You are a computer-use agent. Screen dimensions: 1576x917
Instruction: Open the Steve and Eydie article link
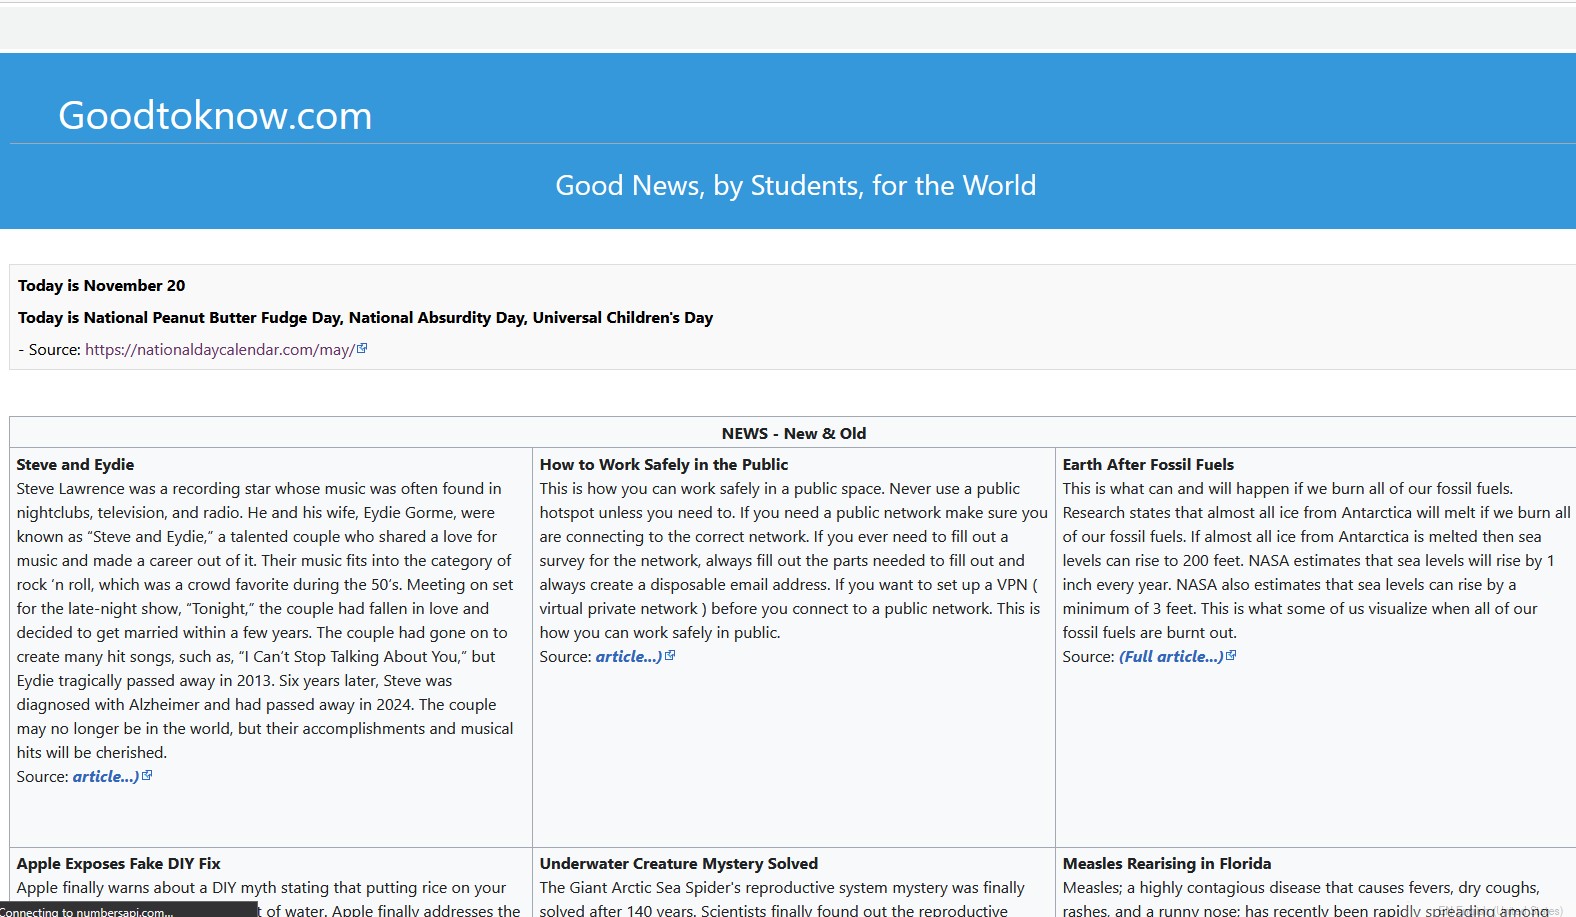(106, 777)
